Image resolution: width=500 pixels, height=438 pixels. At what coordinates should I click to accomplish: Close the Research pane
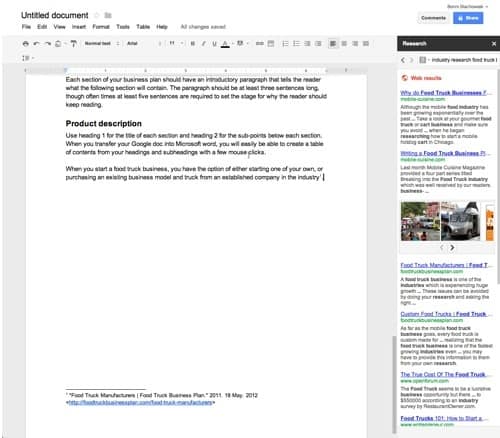pyautogui.click(x=494, y=44)
